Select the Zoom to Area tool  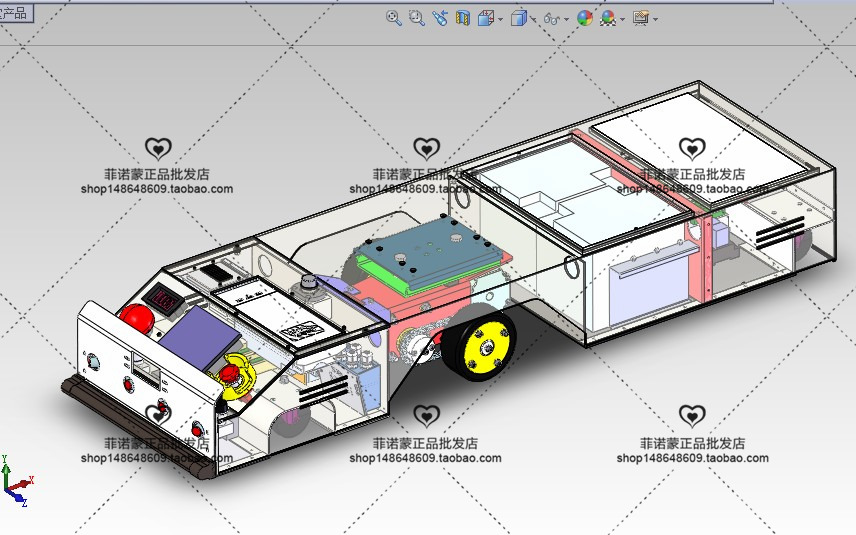point(417,18)
